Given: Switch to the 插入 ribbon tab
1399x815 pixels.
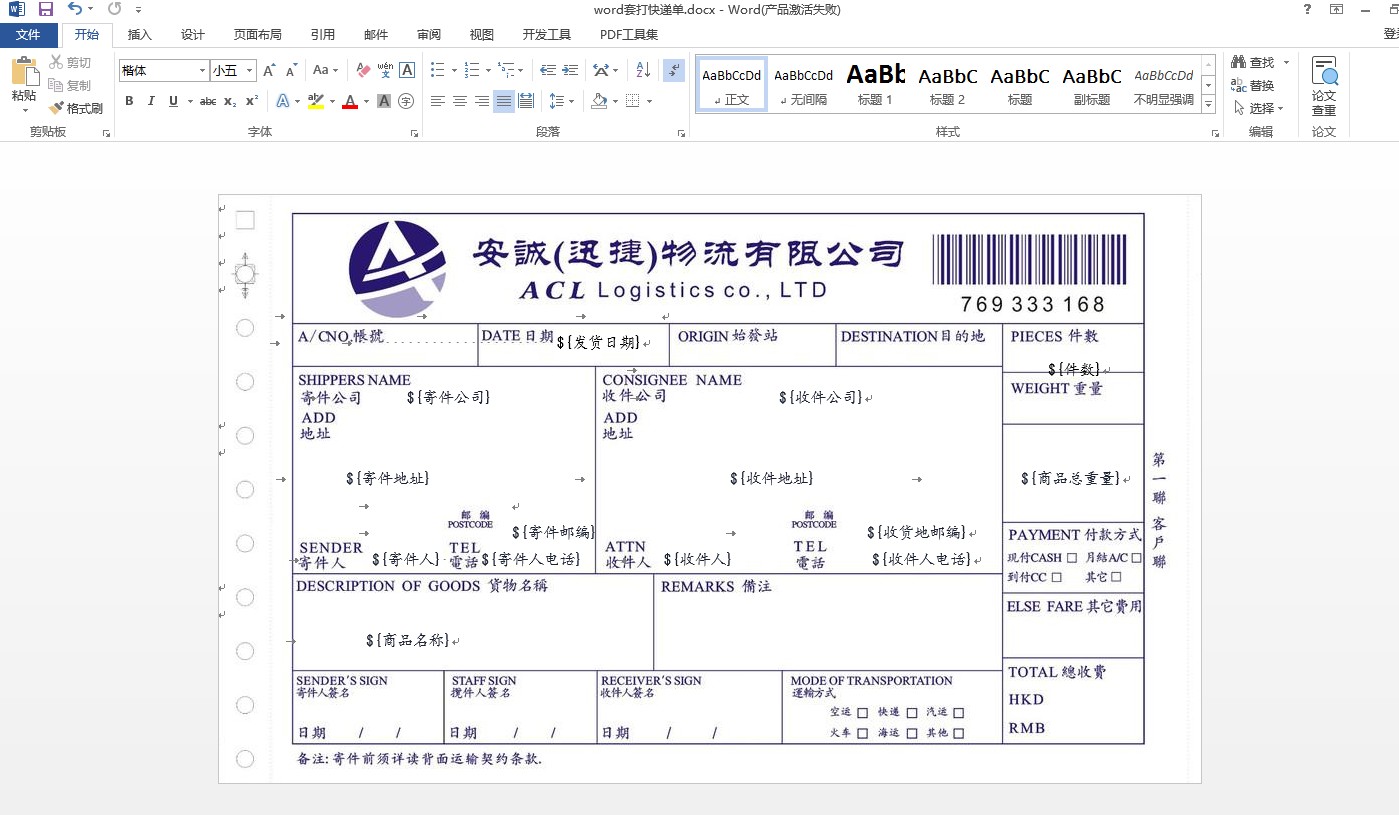Looking at the screenshot, I should click(140, 35).
